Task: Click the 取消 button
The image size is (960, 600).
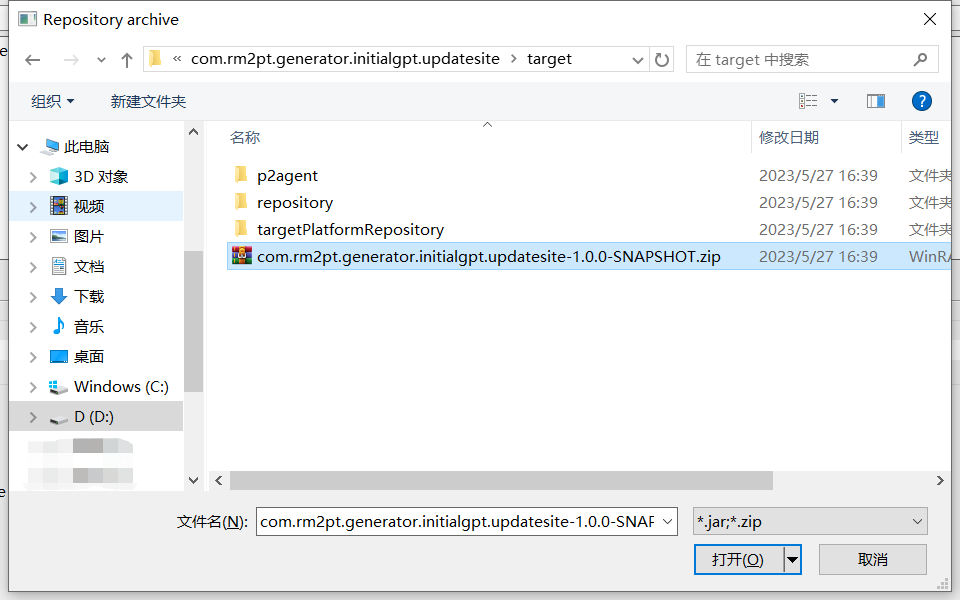Action: [872, 559]
